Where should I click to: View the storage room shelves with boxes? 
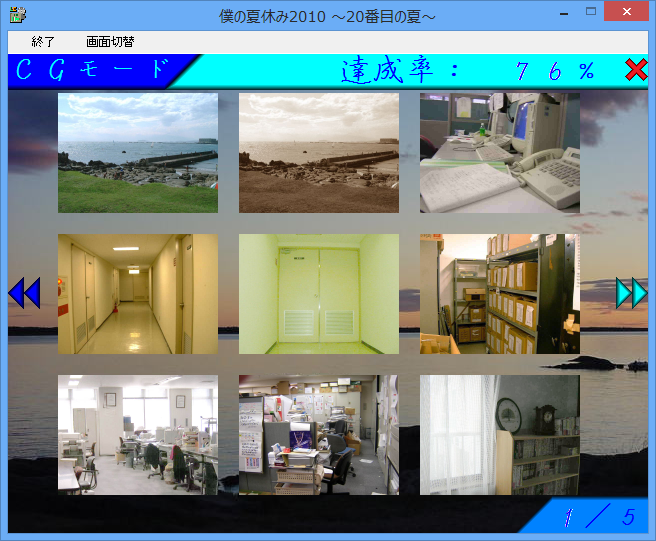point(499,294)
